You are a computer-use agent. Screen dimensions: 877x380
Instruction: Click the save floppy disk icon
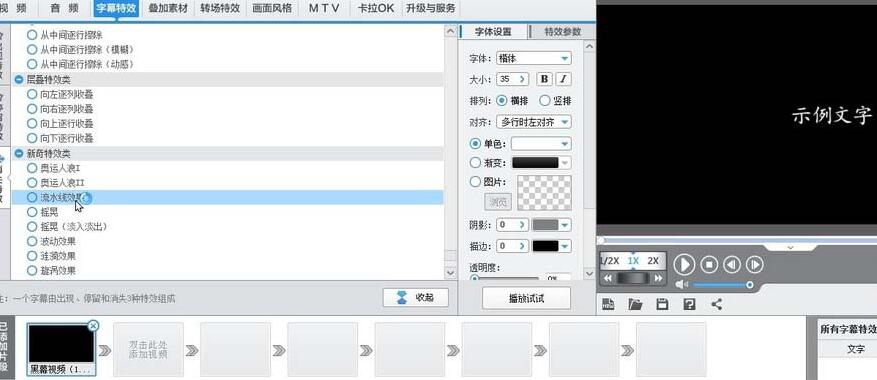[x=662, y=304]
